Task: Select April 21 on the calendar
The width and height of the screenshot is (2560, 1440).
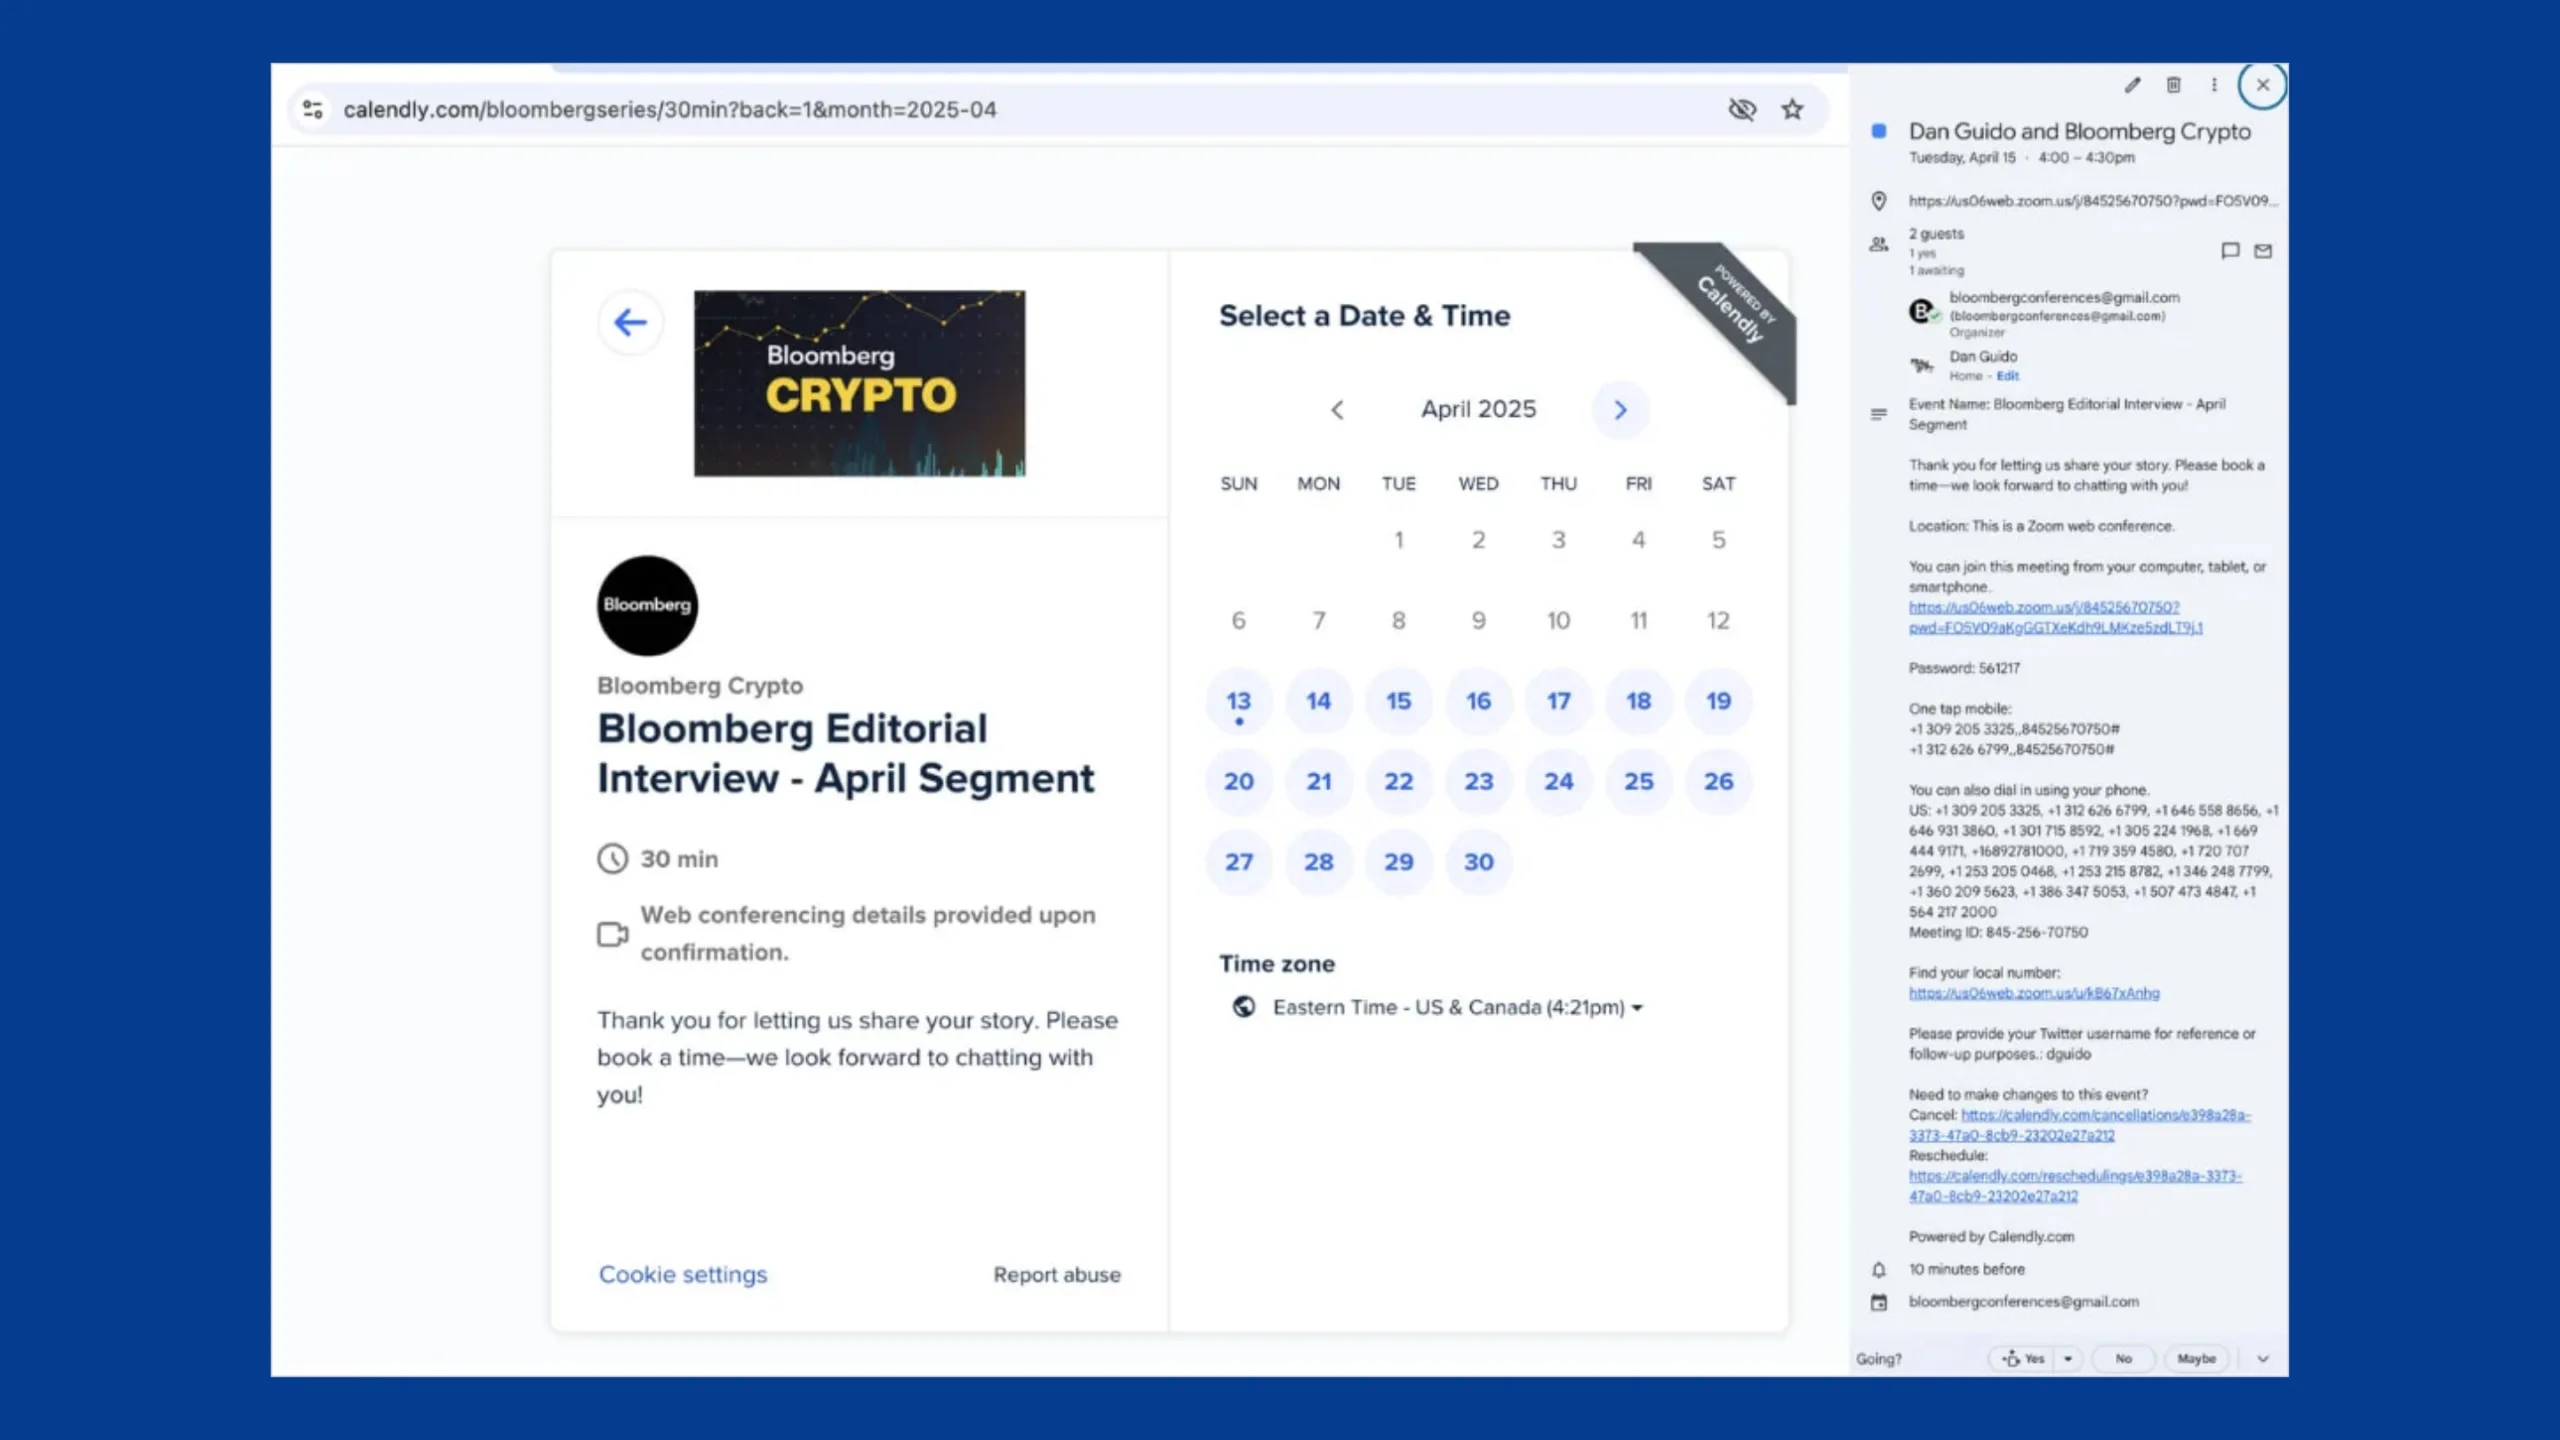Action: point(1318,781)
